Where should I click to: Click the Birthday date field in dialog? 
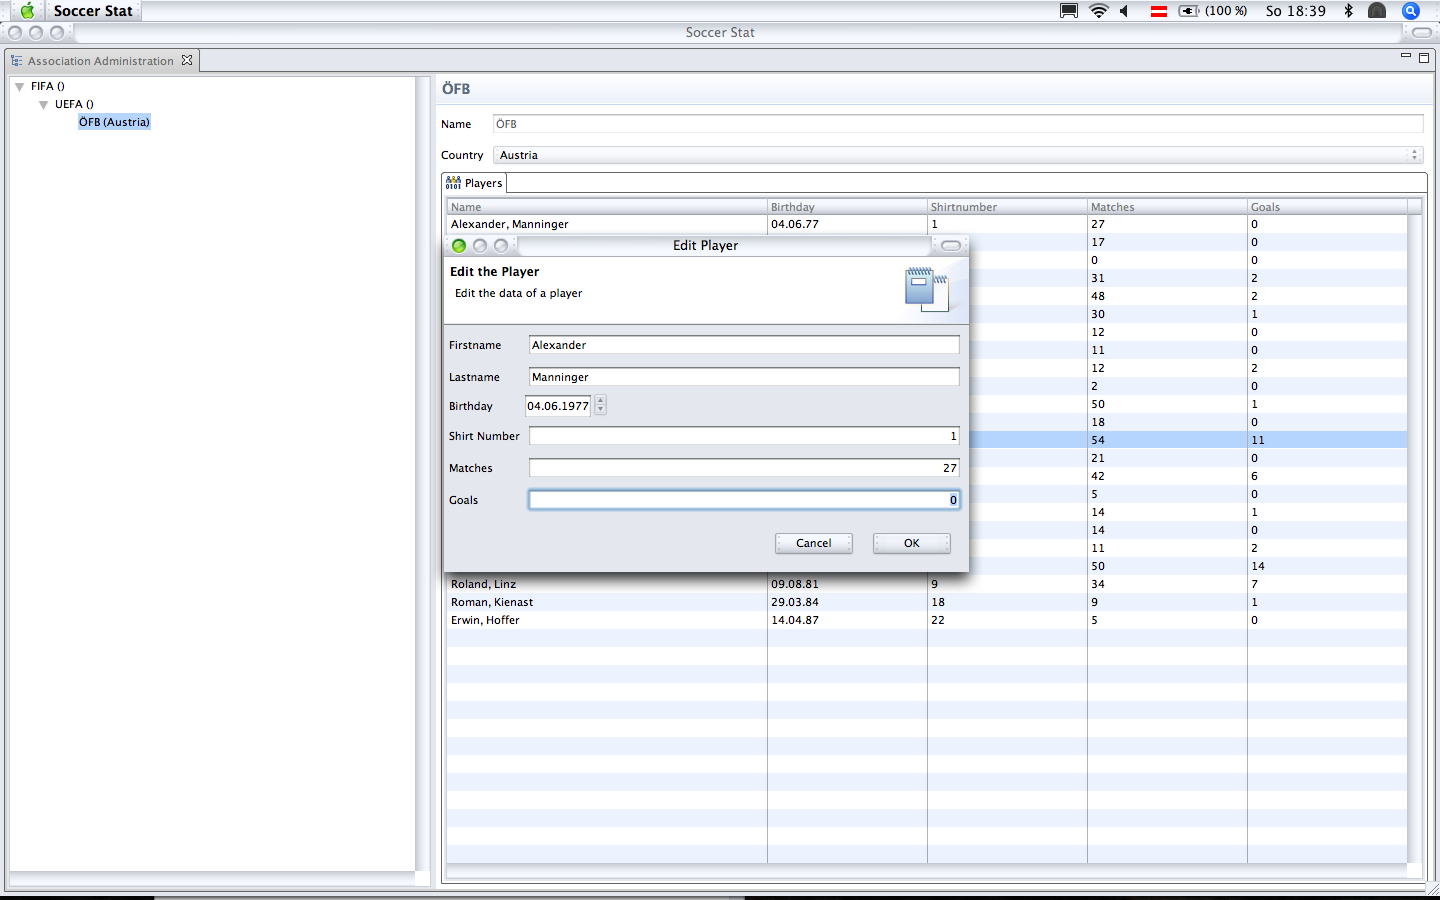pyautogui.click(x=559, y=406)
